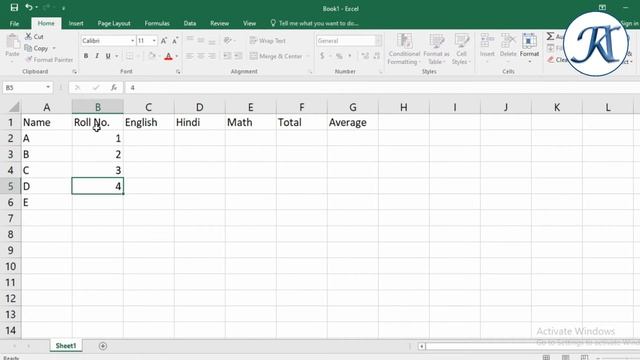Toggle italic formatting
640x360 pixels.
97,56
